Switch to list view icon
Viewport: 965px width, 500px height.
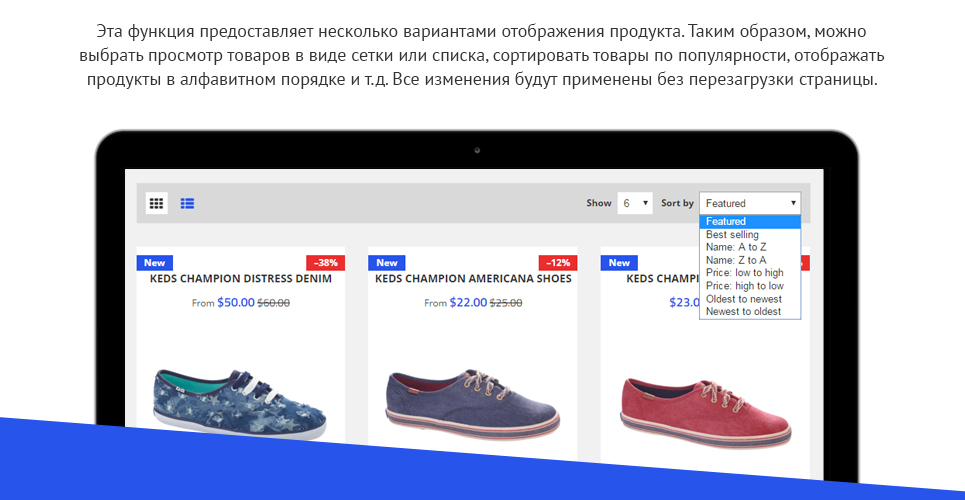[x=187, y=203]
